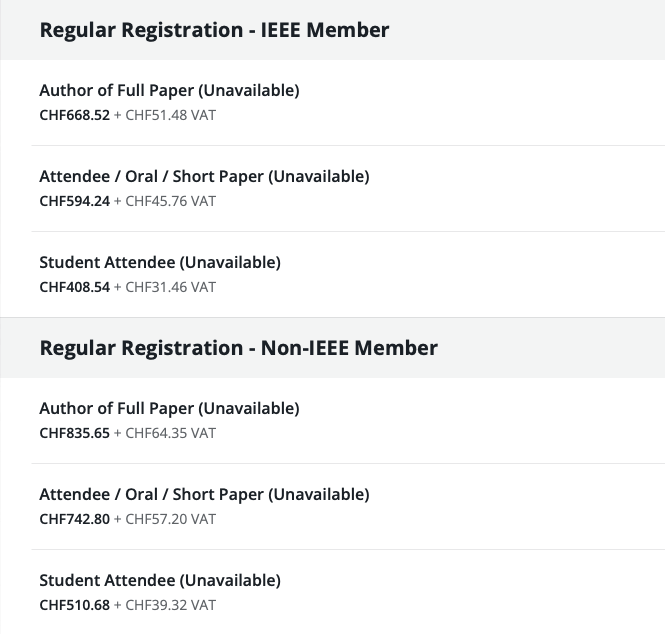Select Non-IEEE Author of Full Paper ticket
This screenshot has width=665, height=634.
tap(169, 408)
